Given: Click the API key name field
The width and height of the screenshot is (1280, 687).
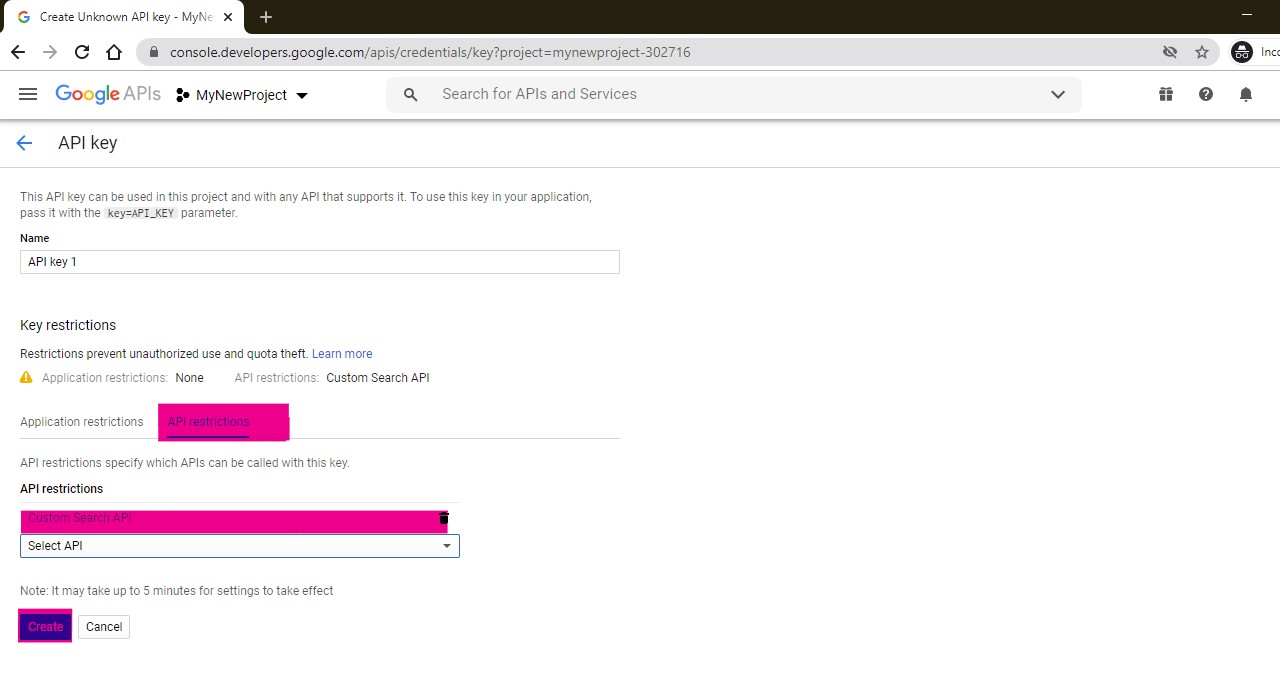Looking at the screenshot, I should (x=320, y=262).
